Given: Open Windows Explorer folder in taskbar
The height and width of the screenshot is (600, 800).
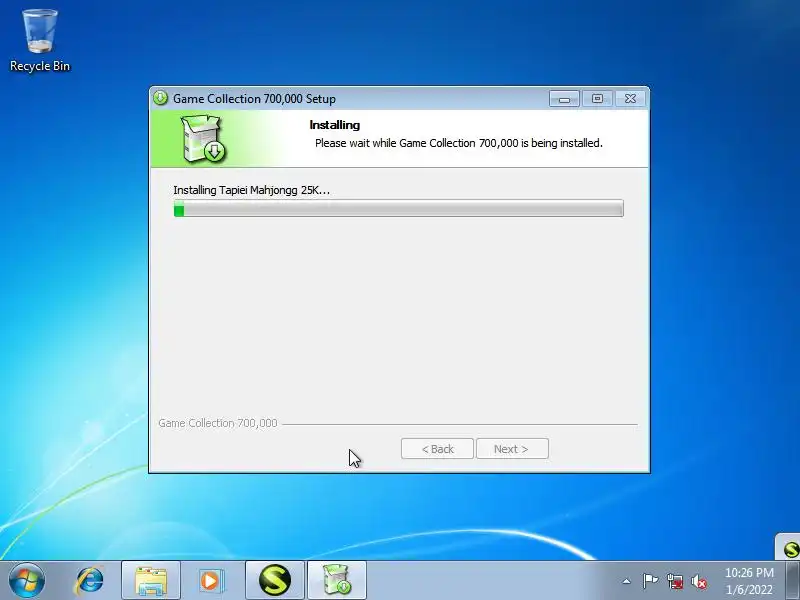Looking at the screenshot, I should pos(151,581).
